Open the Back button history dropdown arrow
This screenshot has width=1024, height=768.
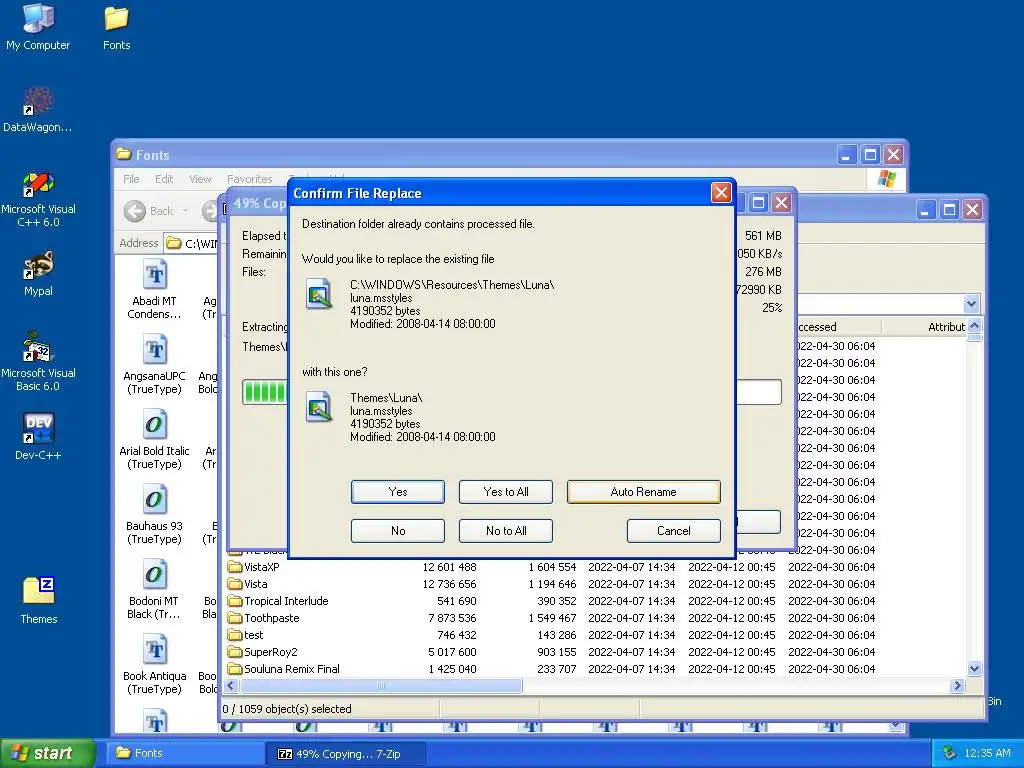coord(185,211)
